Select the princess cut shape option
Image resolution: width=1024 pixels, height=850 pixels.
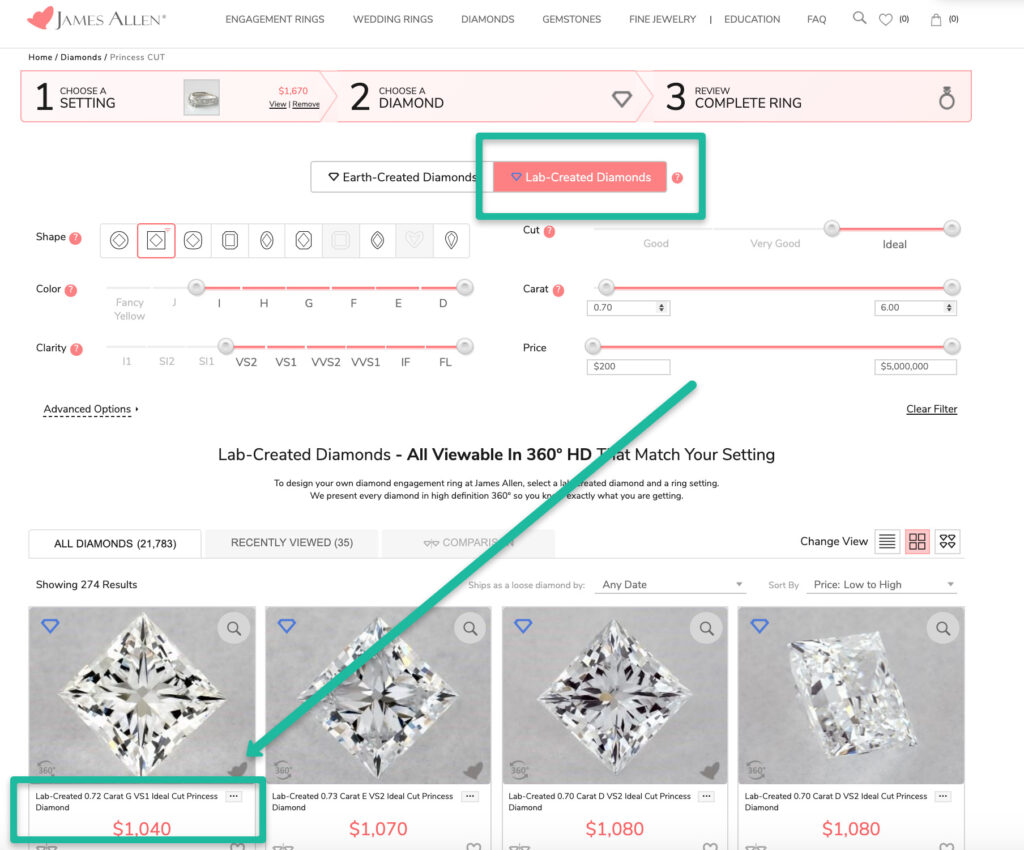pos(156,241)
